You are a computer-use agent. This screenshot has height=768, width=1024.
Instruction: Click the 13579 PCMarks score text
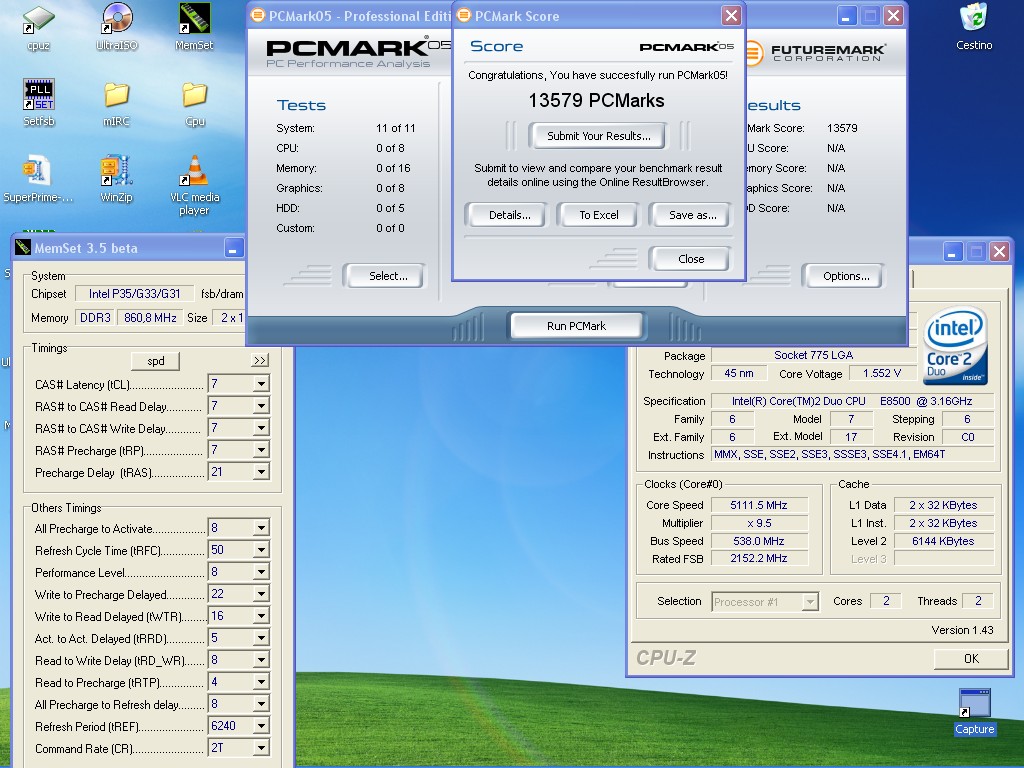[596, 101]
